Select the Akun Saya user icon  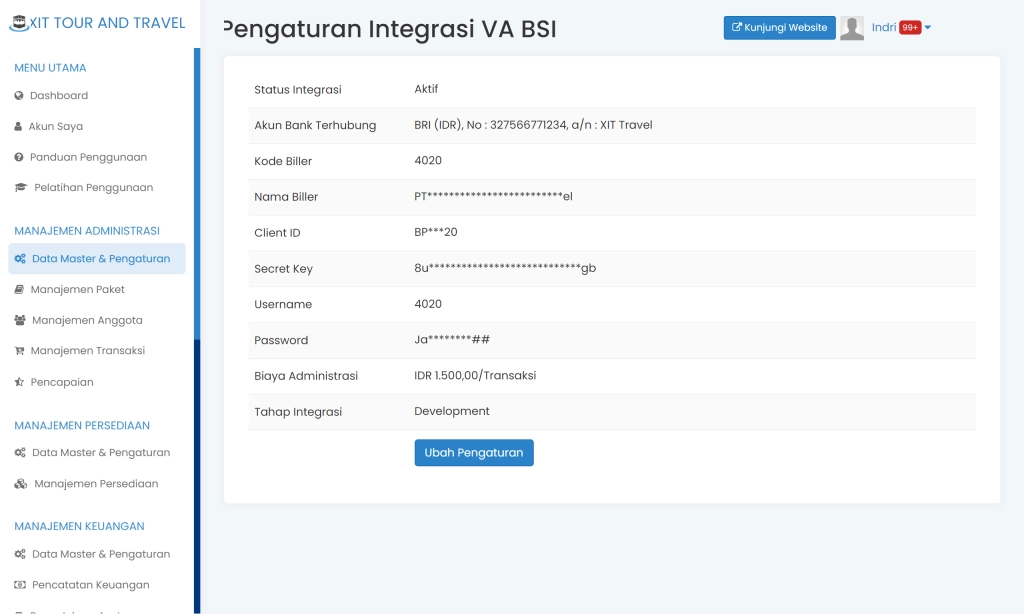click(x=20, y=126)
